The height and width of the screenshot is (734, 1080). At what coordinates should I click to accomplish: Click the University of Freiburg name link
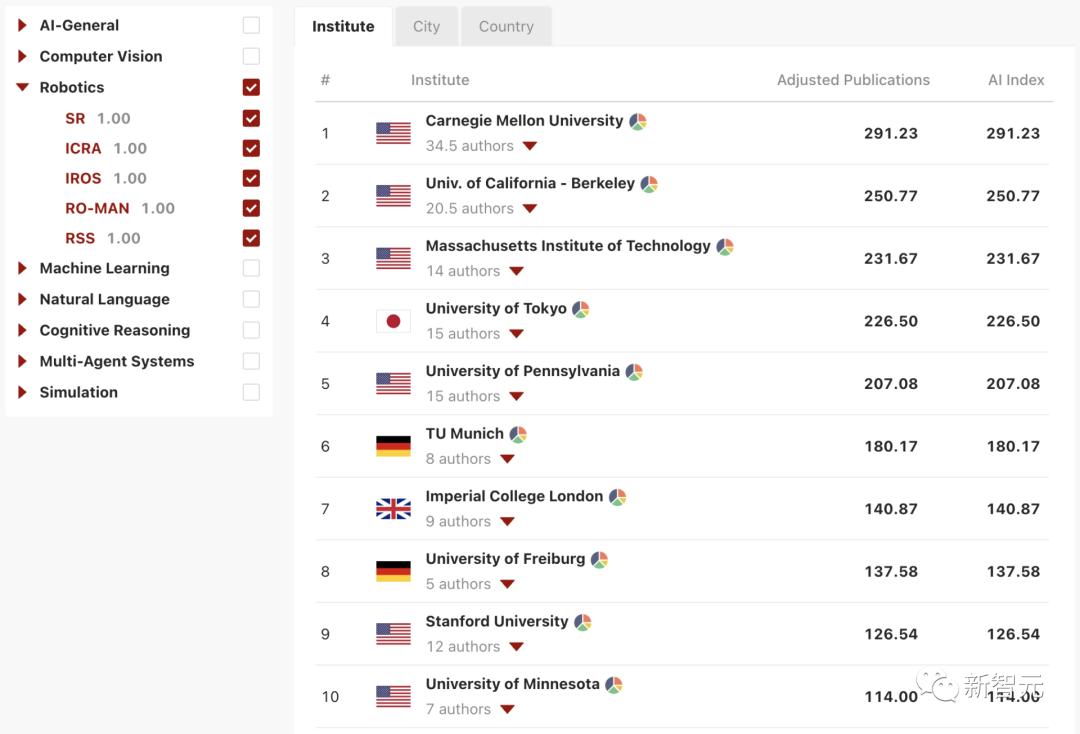click(x=505, y=559)
